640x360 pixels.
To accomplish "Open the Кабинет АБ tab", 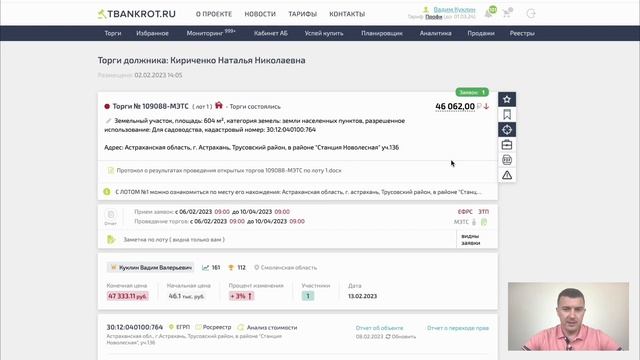I will click(271, 33).
